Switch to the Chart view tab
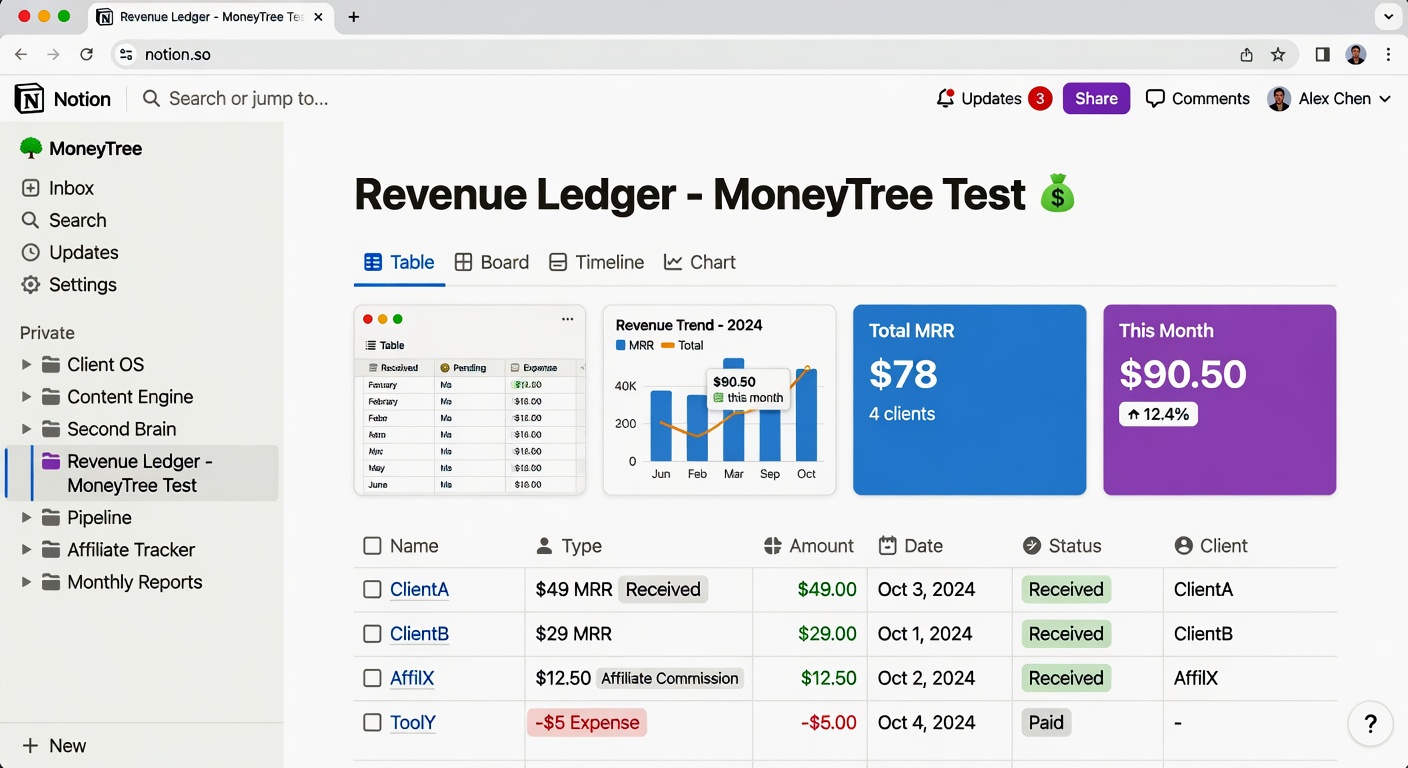 [x=699, y=262]
